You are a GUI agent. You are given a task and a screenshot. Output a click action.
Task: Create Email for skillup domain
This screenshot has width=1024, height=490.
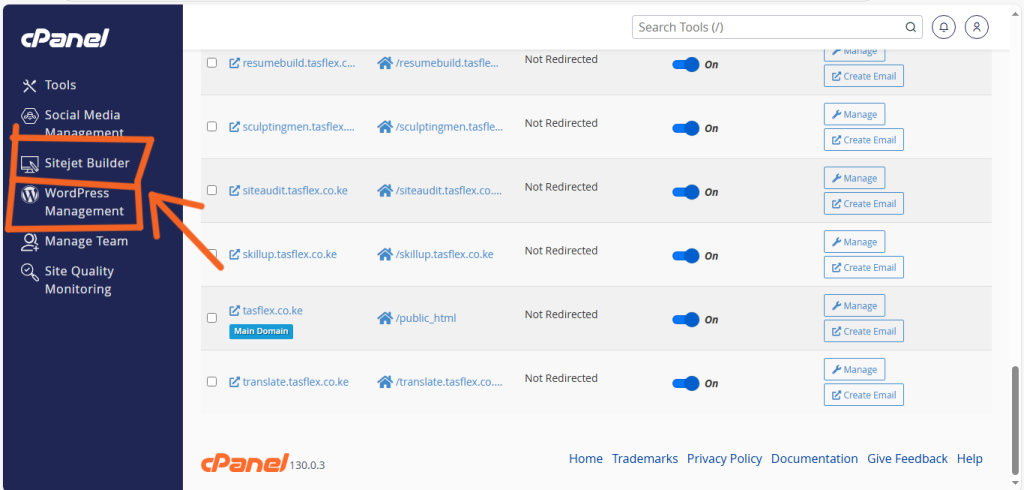click(x=864, y=267)
